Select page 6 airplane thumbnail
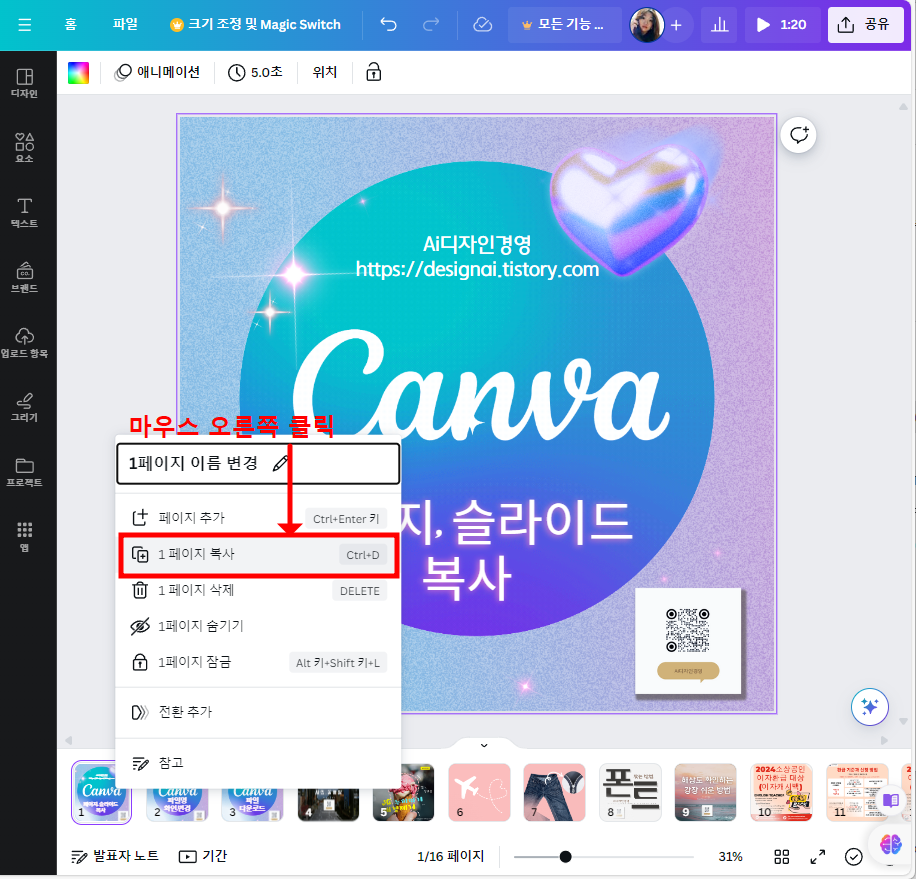The image size is (916, 879). click(479, 792)
